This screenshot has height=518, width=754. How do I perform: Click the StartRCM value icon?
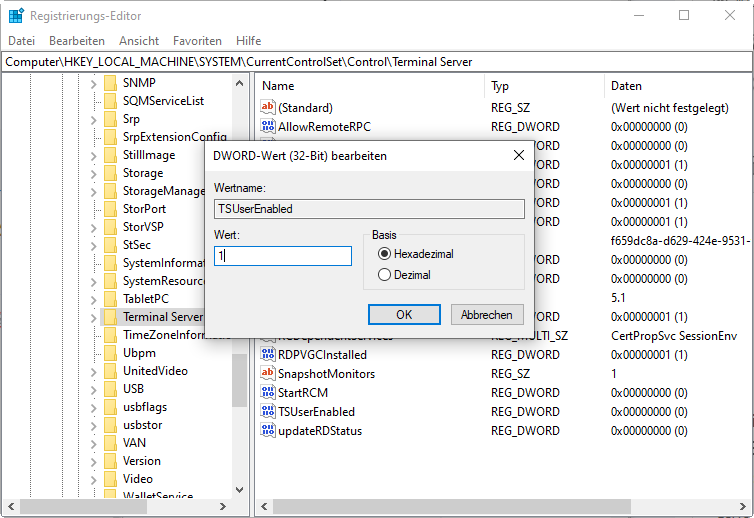coord(267,393)
